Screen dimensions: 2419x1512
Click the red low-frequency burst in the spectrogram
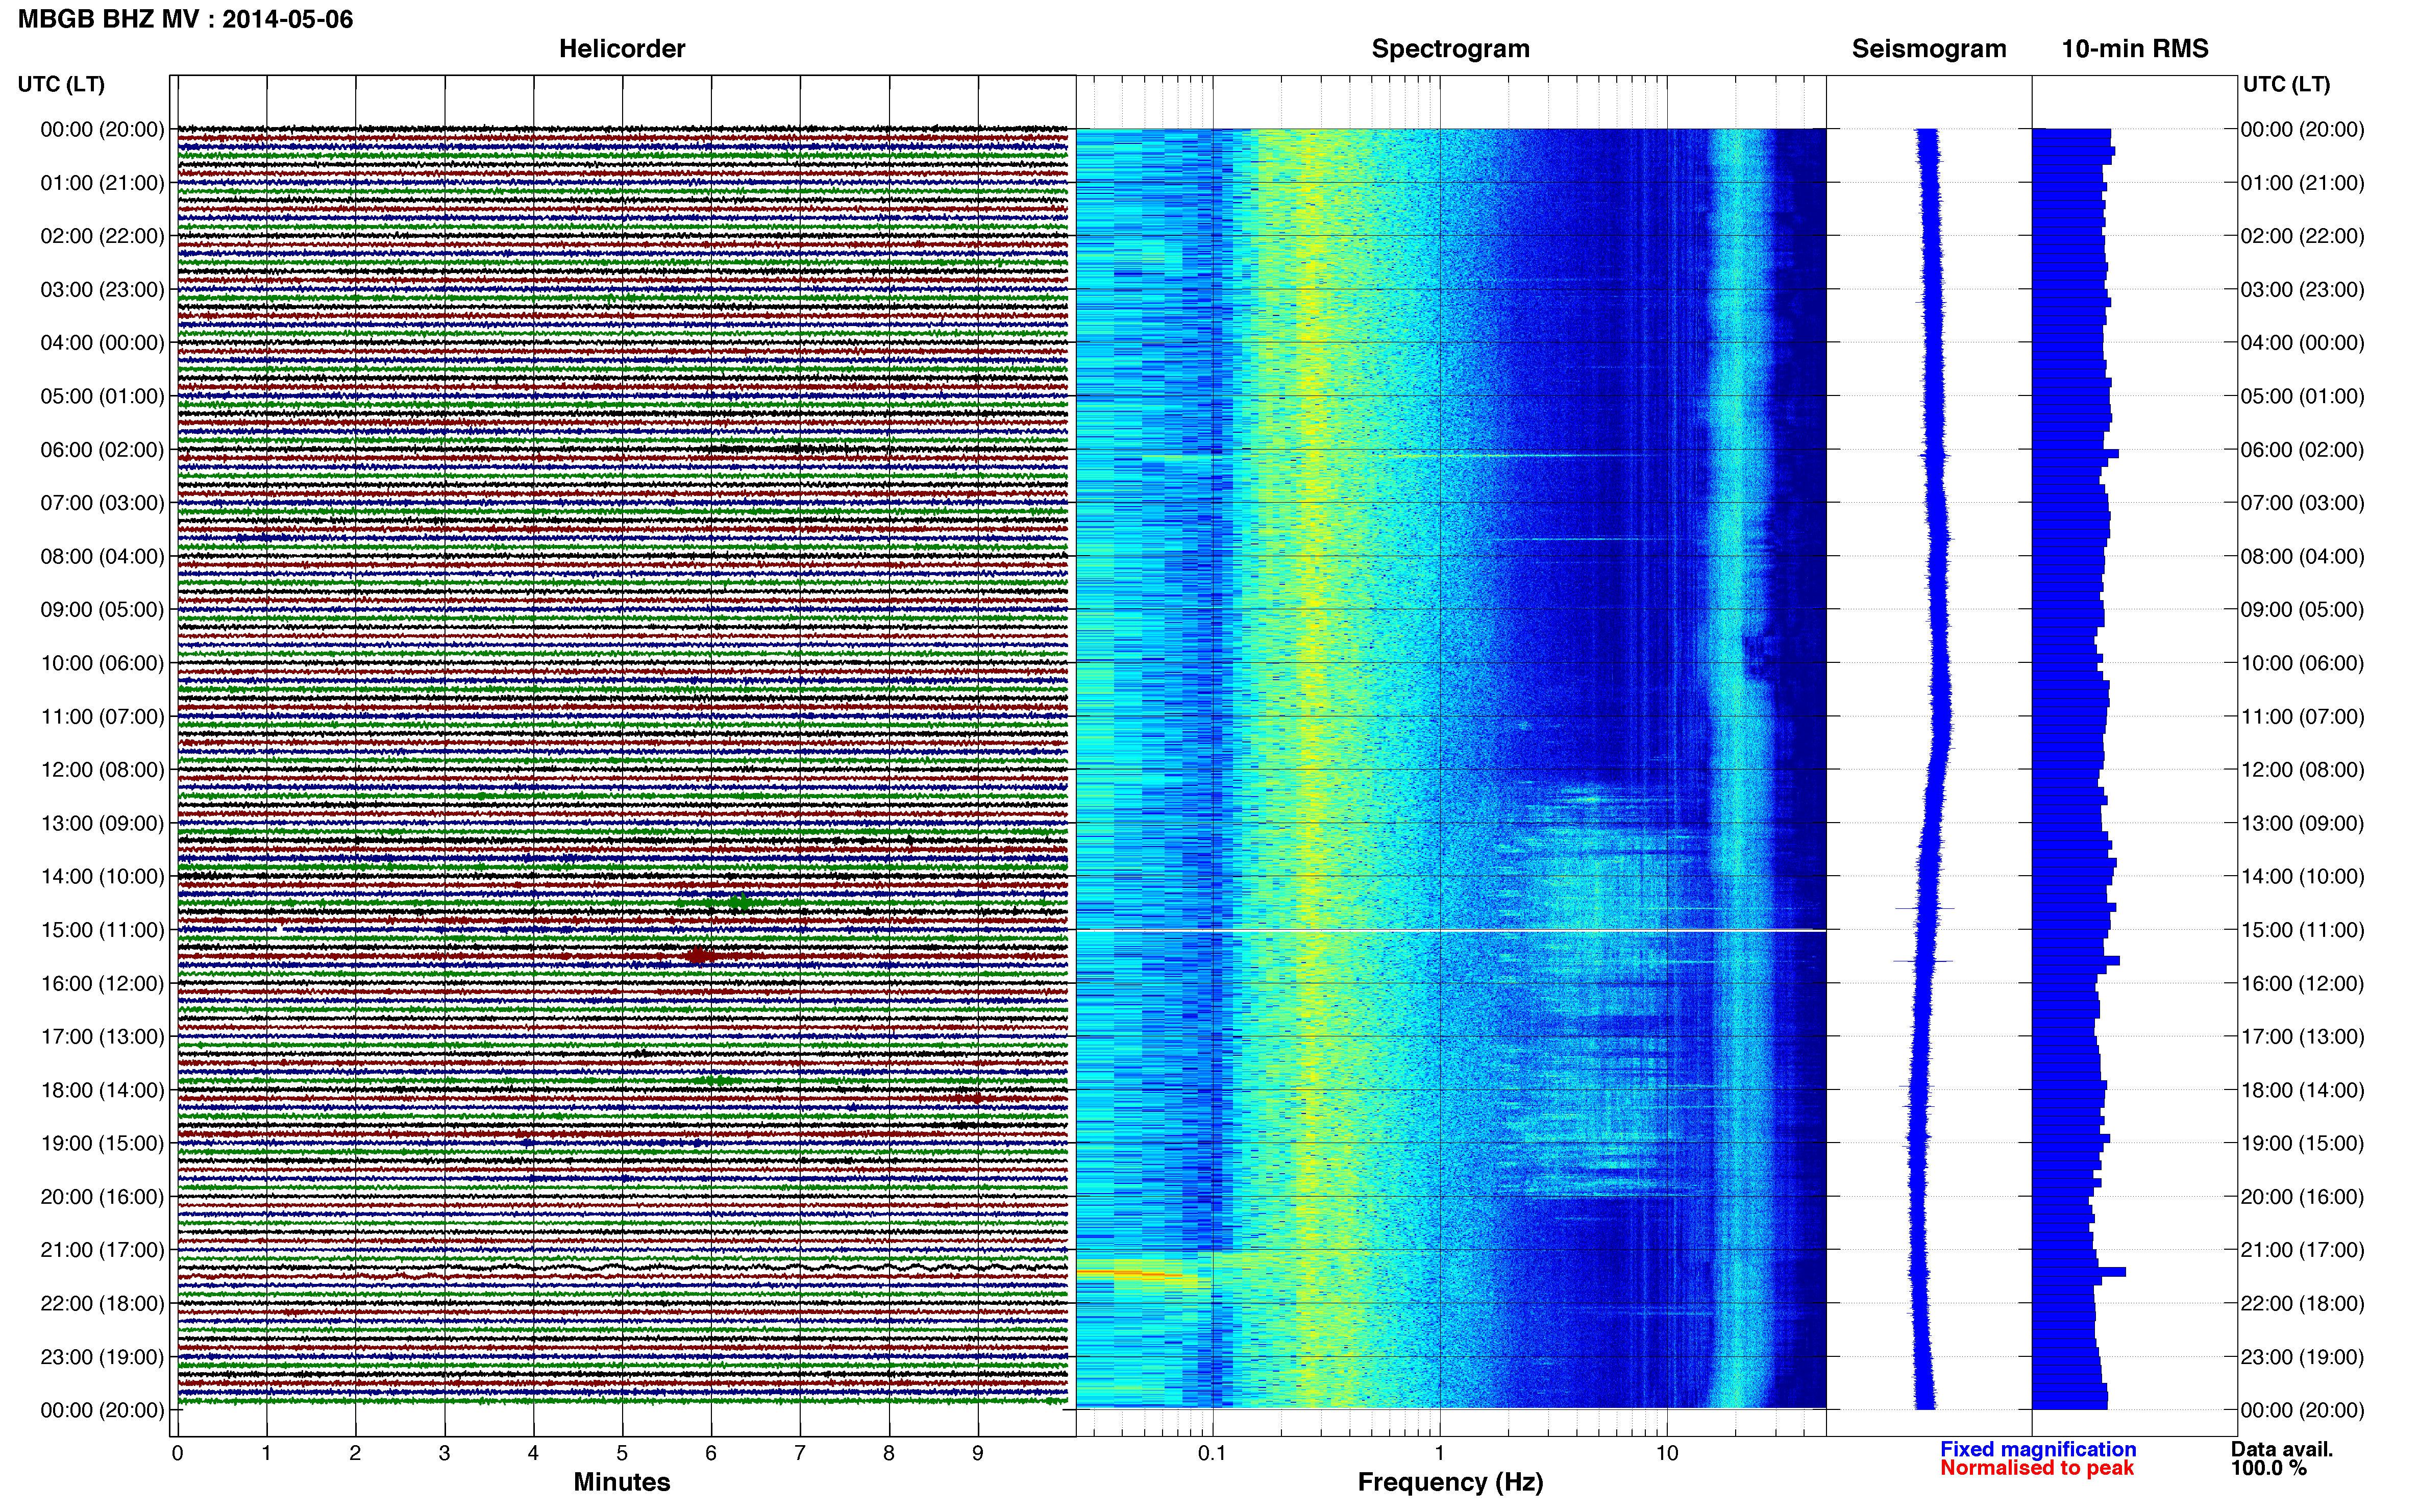[x=1130, y=1274]
